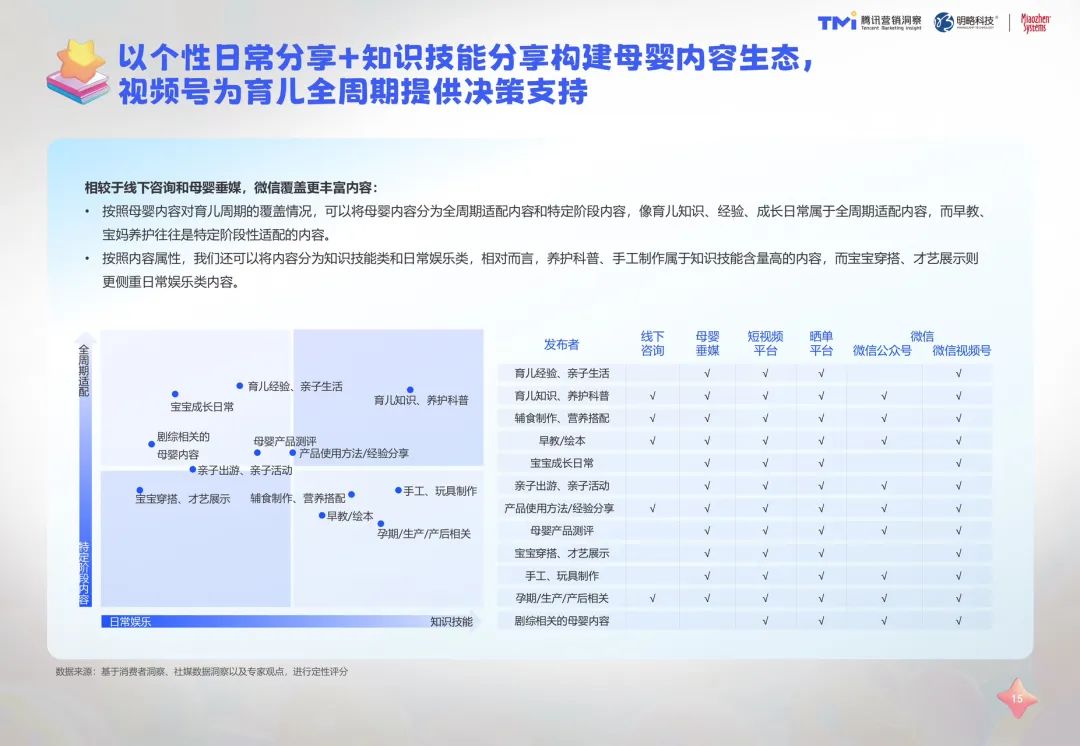Click scatter chart label 剧综相关的母婴内容
The height and width of the screenshot is (746, 1080).
(x=183, y=446)
